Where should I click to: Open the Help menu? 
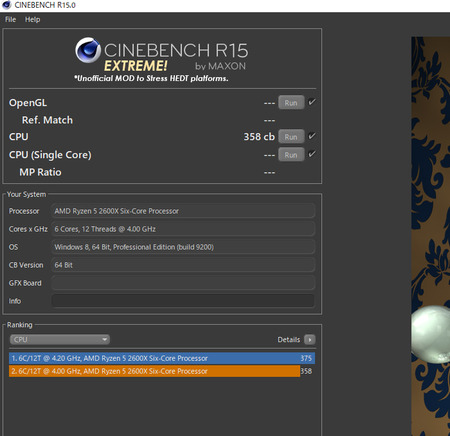click(33, 19)
